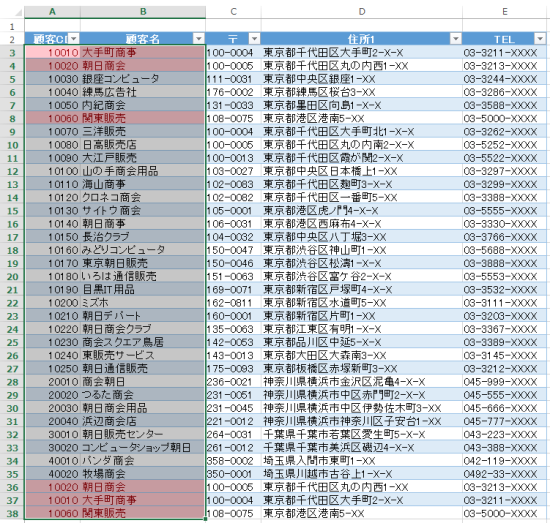This screenshot has width=550, height=523.
Task: Click the cell 日高販売店
Action: tap(143, 145)
